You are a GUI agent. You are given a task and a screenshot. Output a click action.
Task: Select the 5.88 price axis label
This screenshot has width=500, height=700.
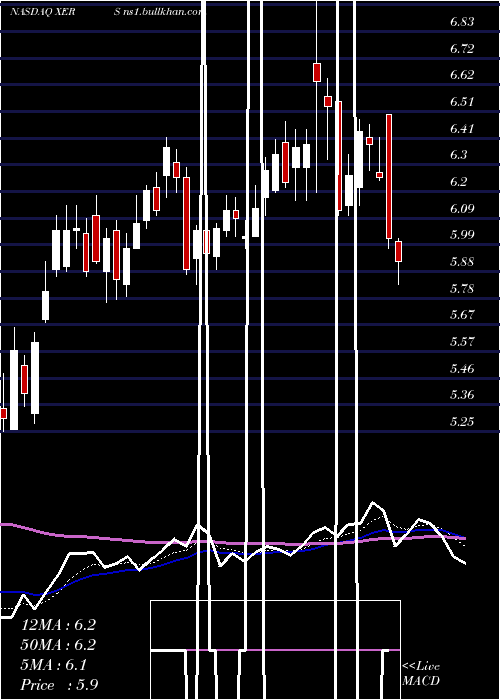(x=462, y=262)
